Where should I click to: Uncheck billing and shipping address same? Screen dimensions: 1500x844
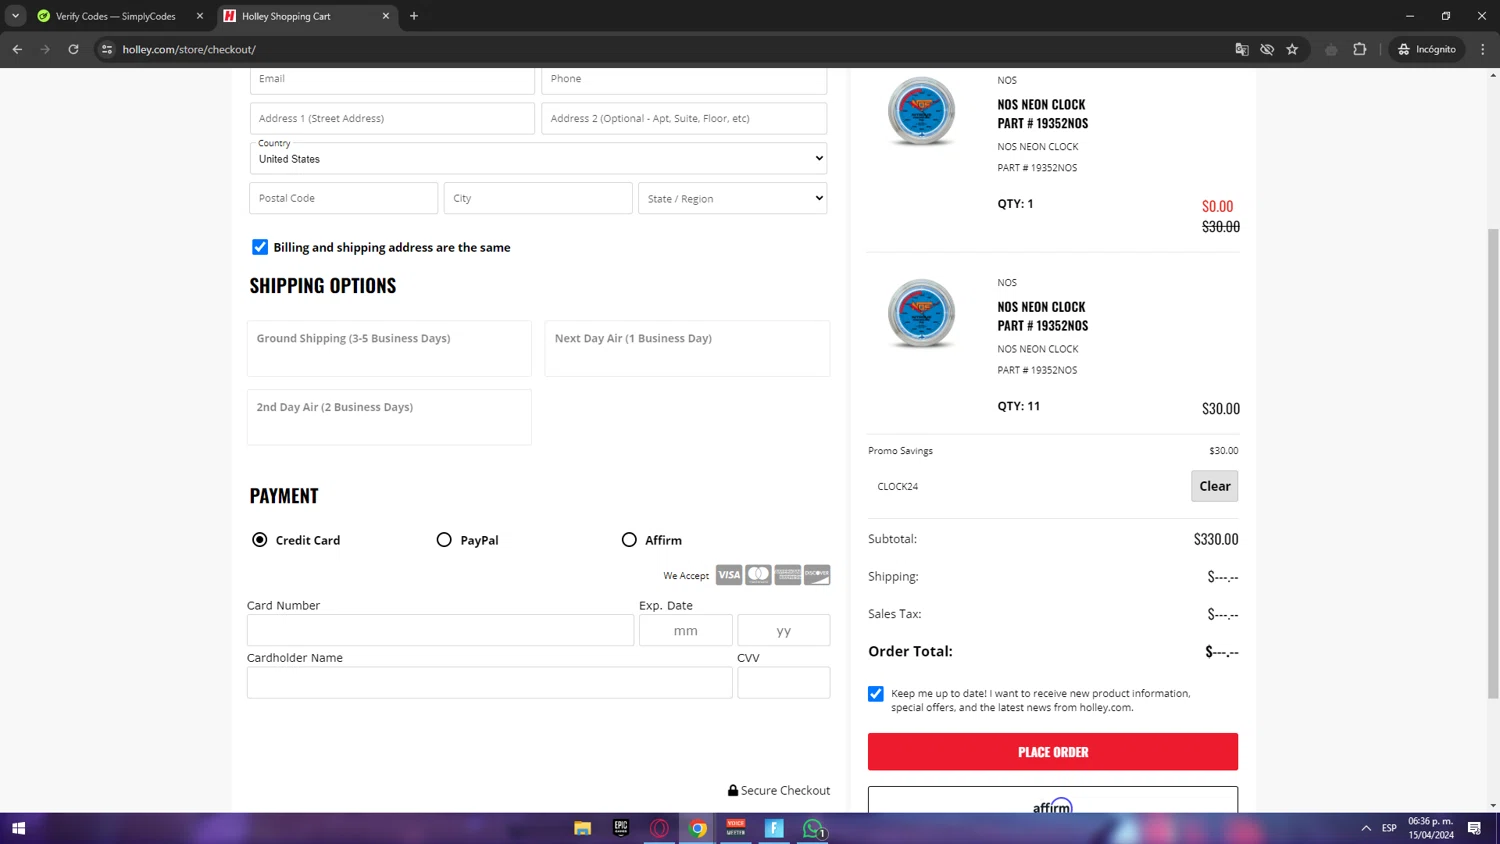coord(260,247)
